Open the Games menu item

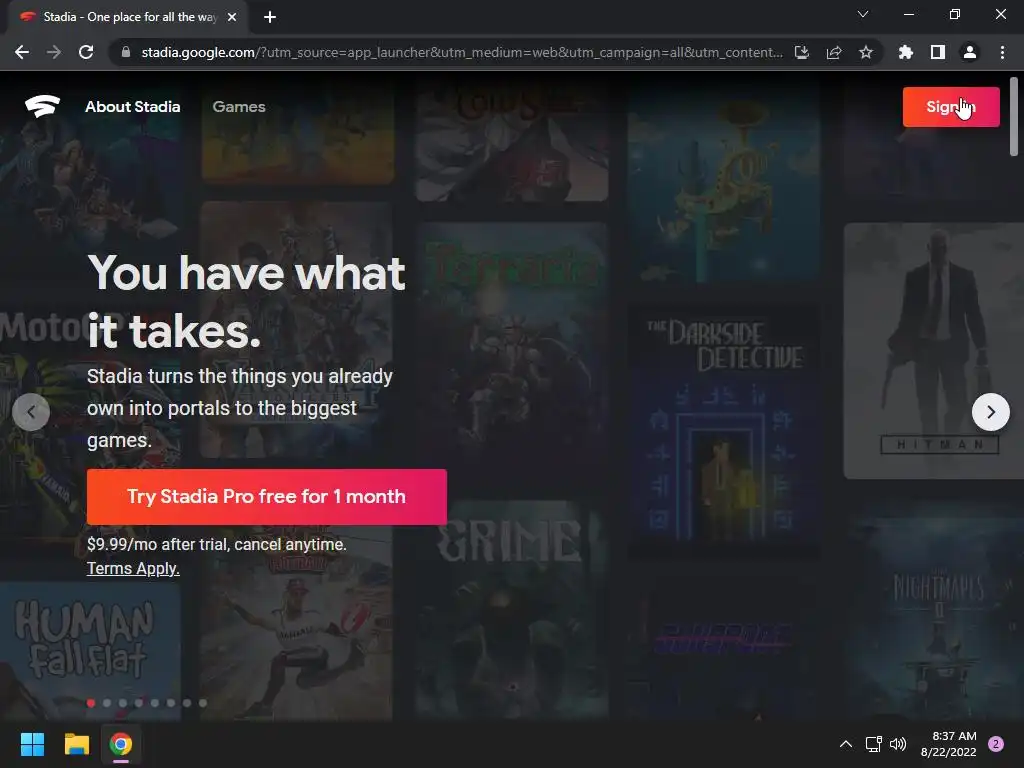(x=239, y=106)
